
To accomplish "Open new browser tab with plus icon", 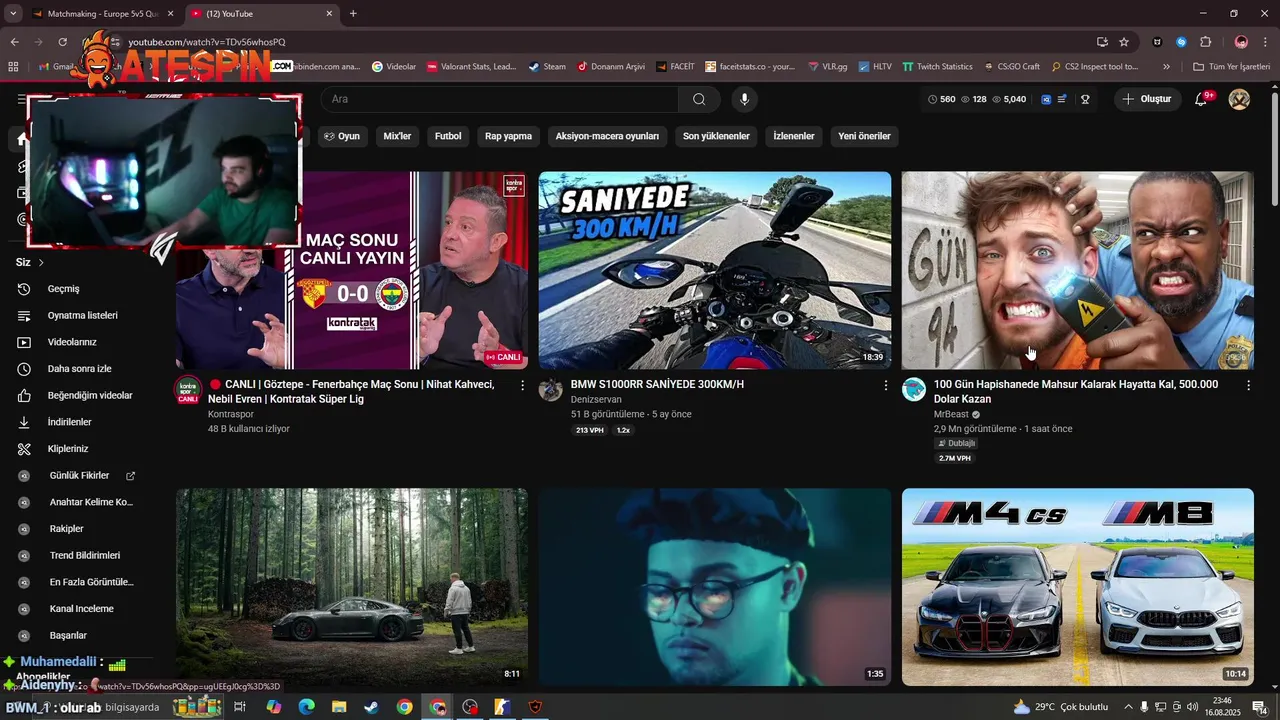I will [353, 14].
